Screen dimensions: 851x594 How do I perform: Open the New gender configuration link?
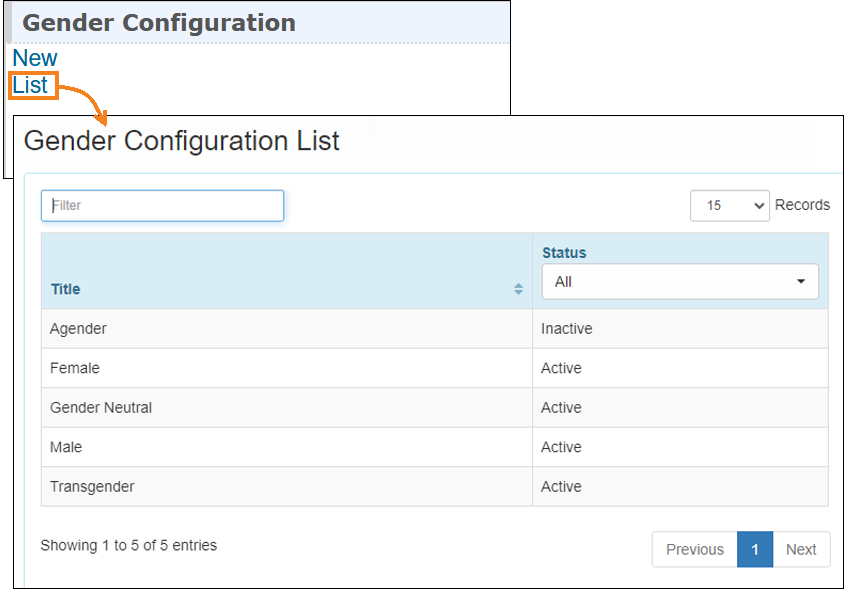[35, 58]
